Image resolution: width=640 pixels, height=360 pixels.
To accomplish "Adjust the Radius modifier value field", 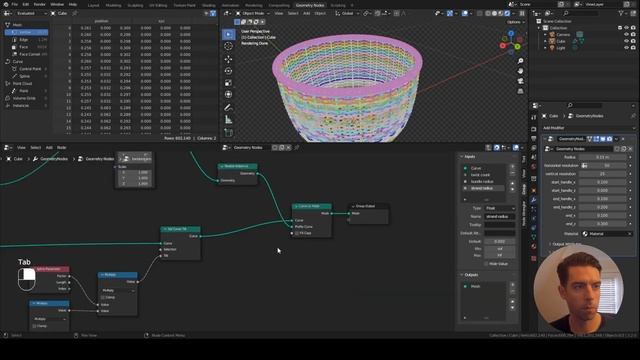I will pos(603,157).
